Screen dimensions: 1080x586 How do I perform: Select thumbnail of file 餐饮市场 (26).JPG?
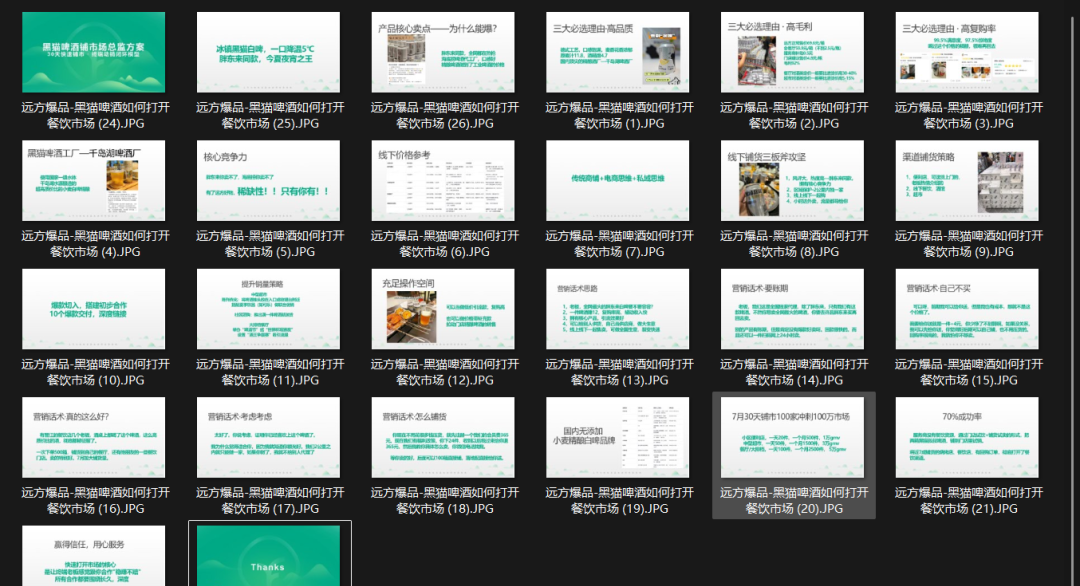click(x=443, y=52)
